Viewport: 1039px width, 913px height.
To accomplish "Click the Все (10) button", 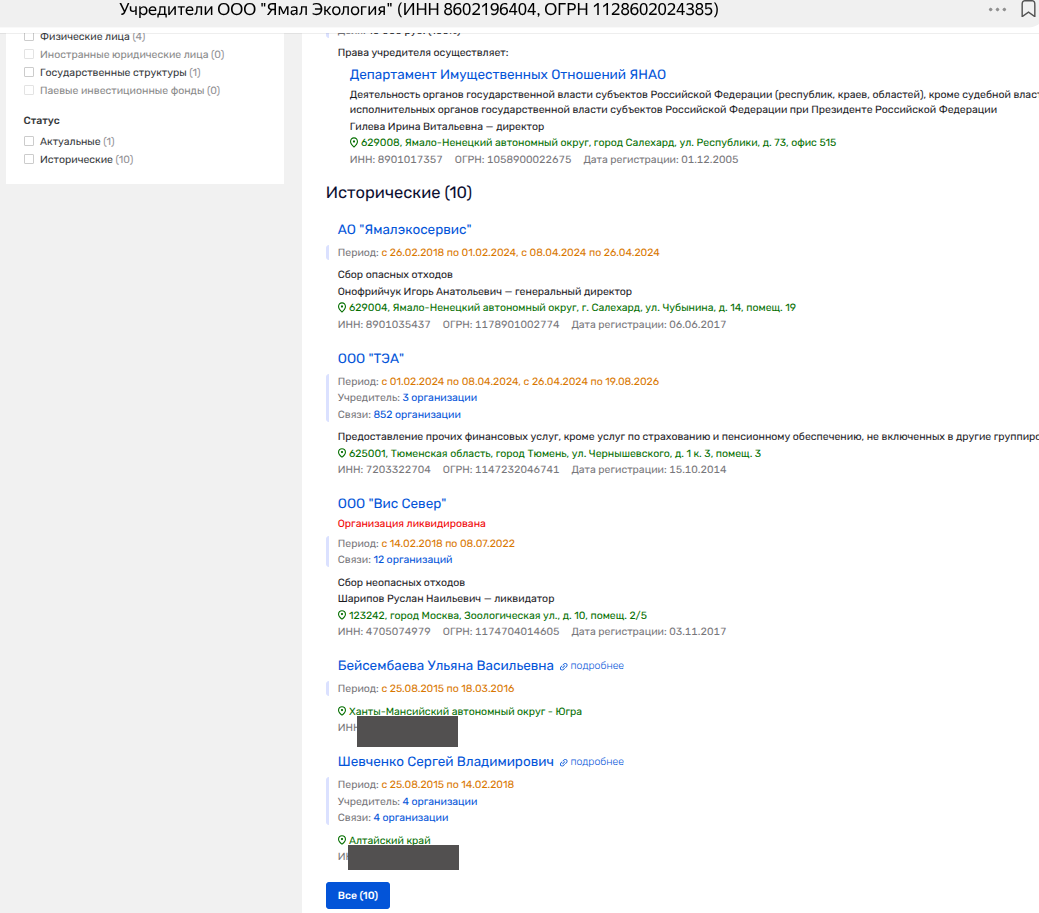I will click(358, 896).
